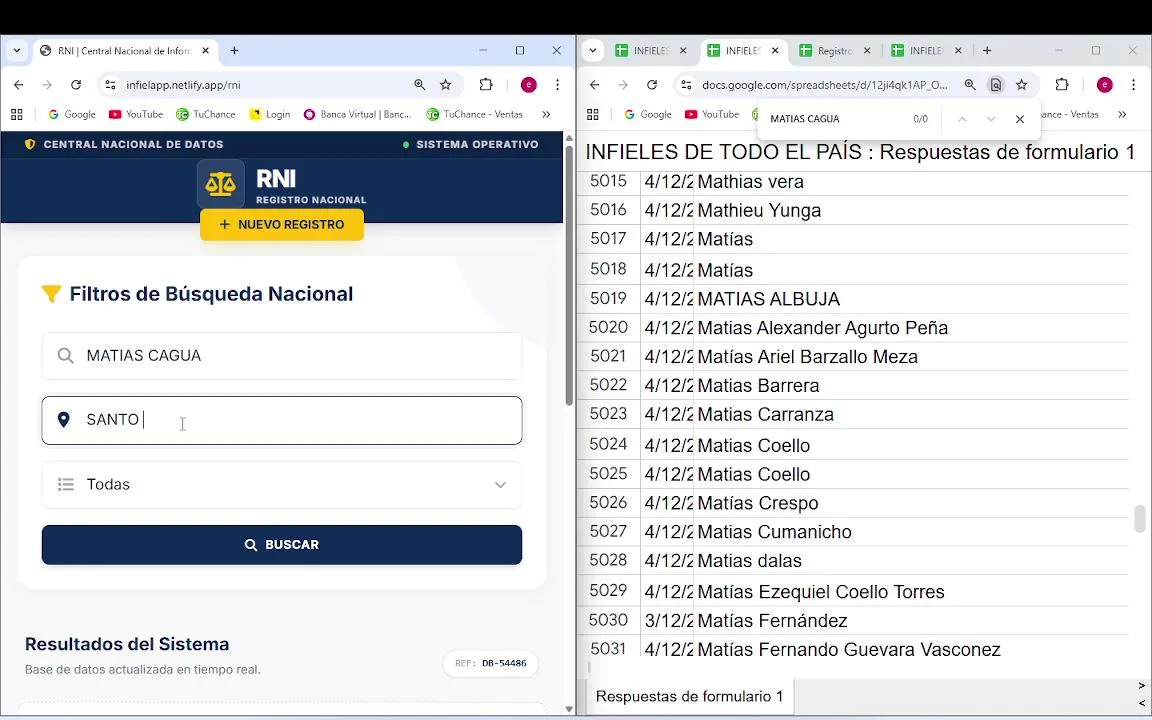This screenshot has width=1152, height=720.
Task: Click docs.google.com address bar
Action: (x=824, y=85)
